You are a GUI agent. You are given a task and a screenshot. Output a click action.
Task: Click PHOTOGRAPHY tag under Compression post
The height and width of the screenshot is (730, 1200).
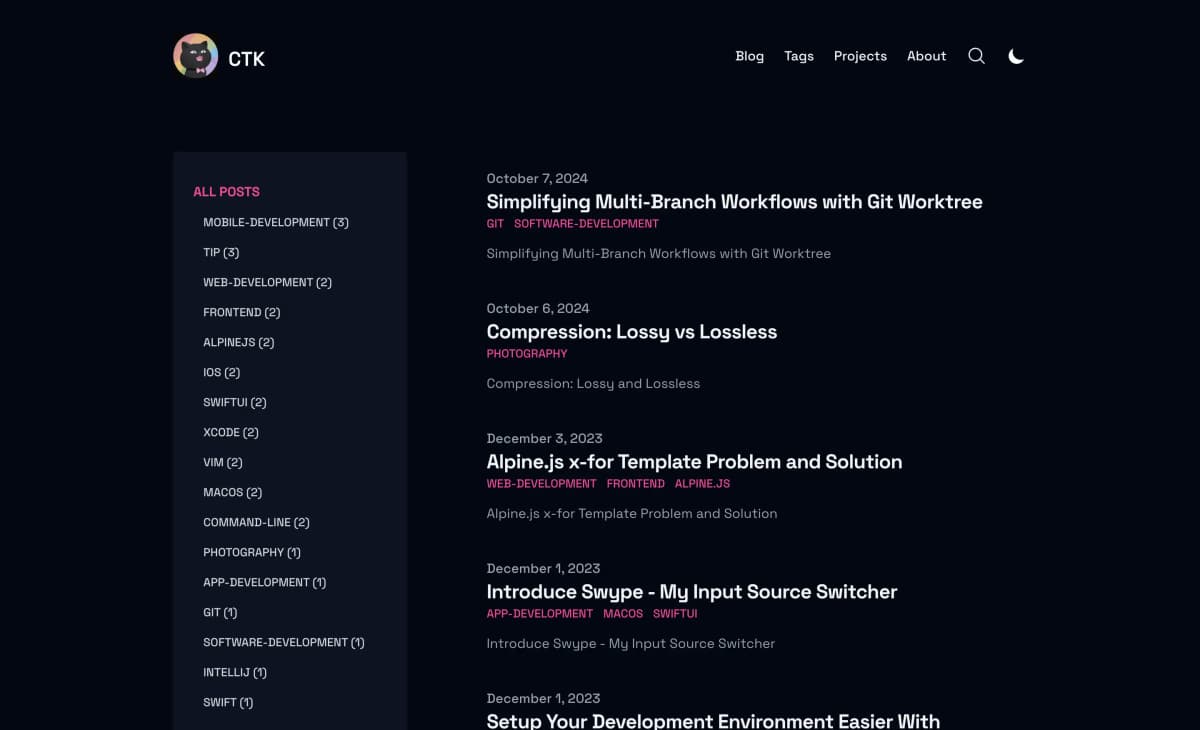click(526, 354)
